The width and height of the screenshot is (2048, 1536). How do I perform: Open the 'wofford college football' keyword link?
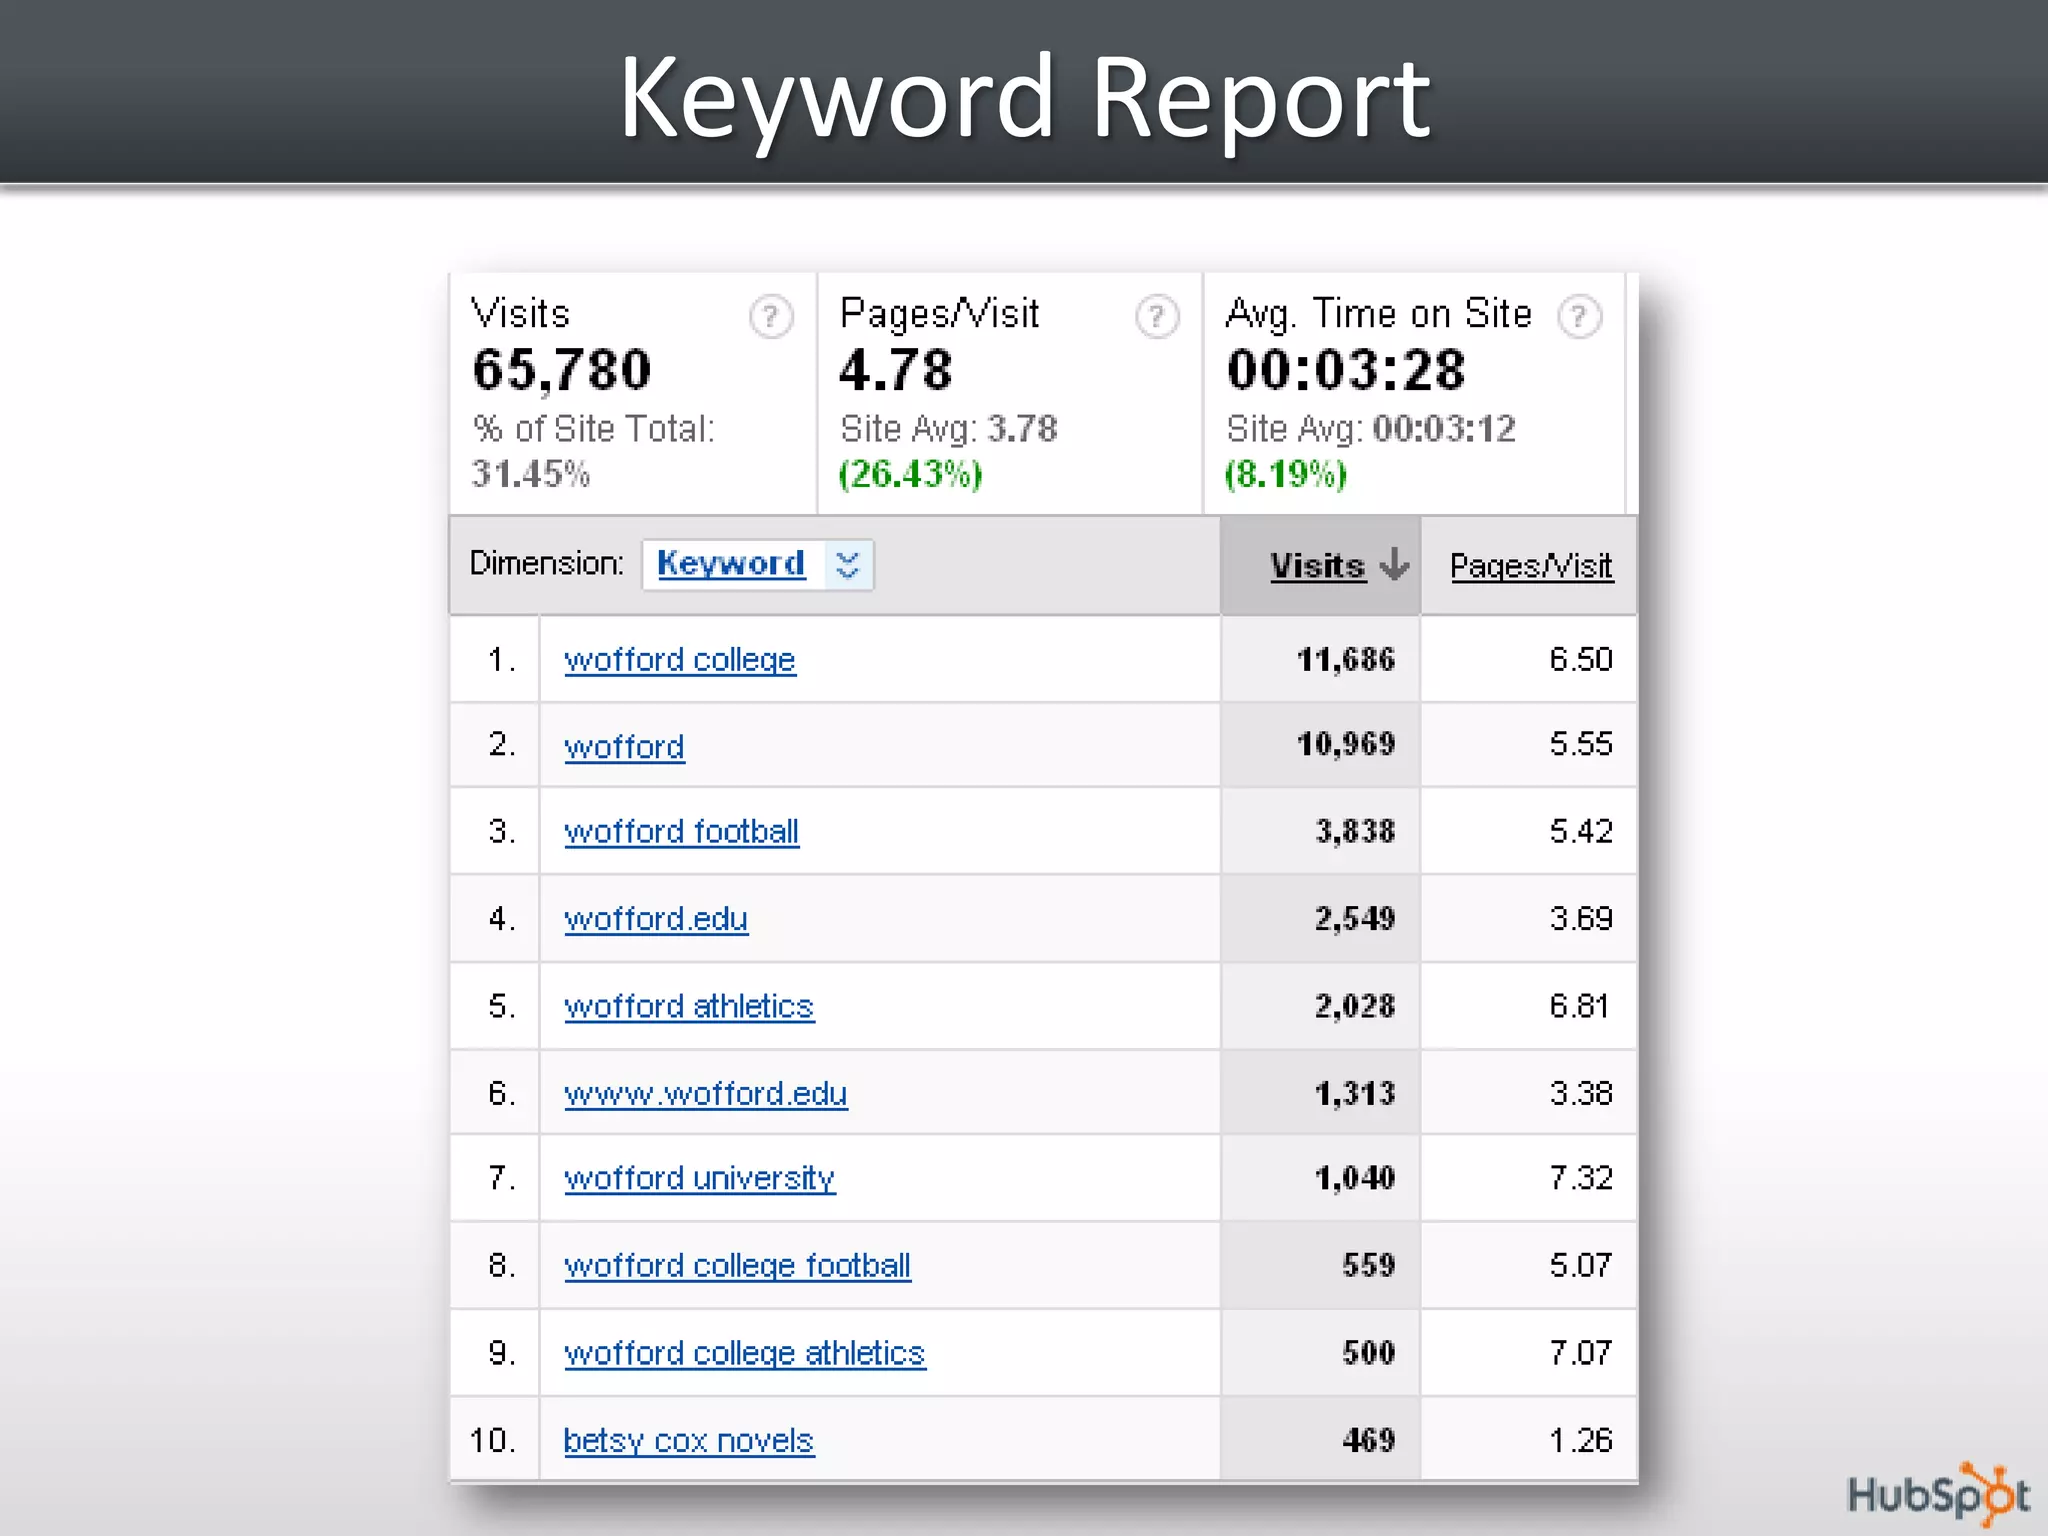coord(737,1266)
